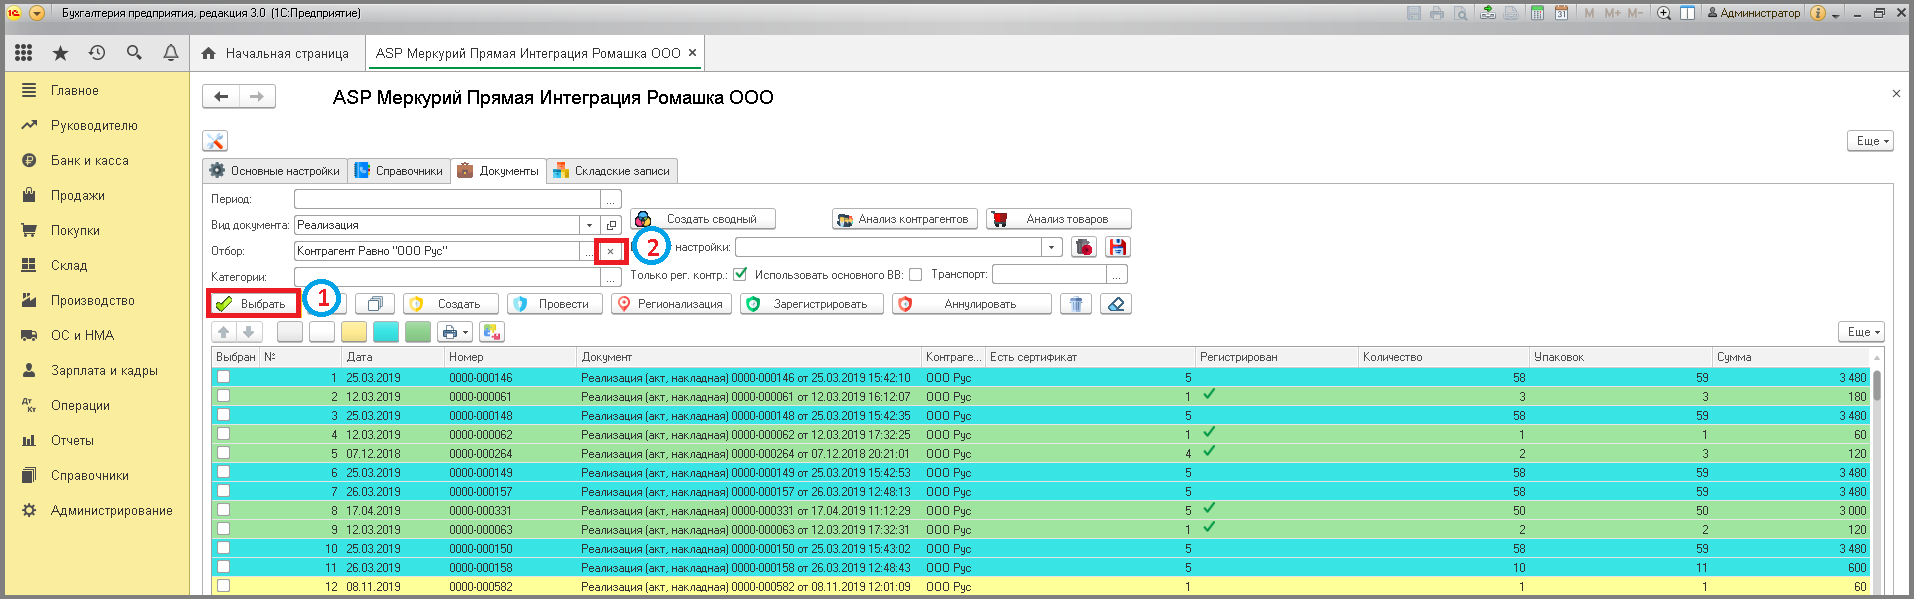Delete saved settings with red icon

click(1084, 247)
